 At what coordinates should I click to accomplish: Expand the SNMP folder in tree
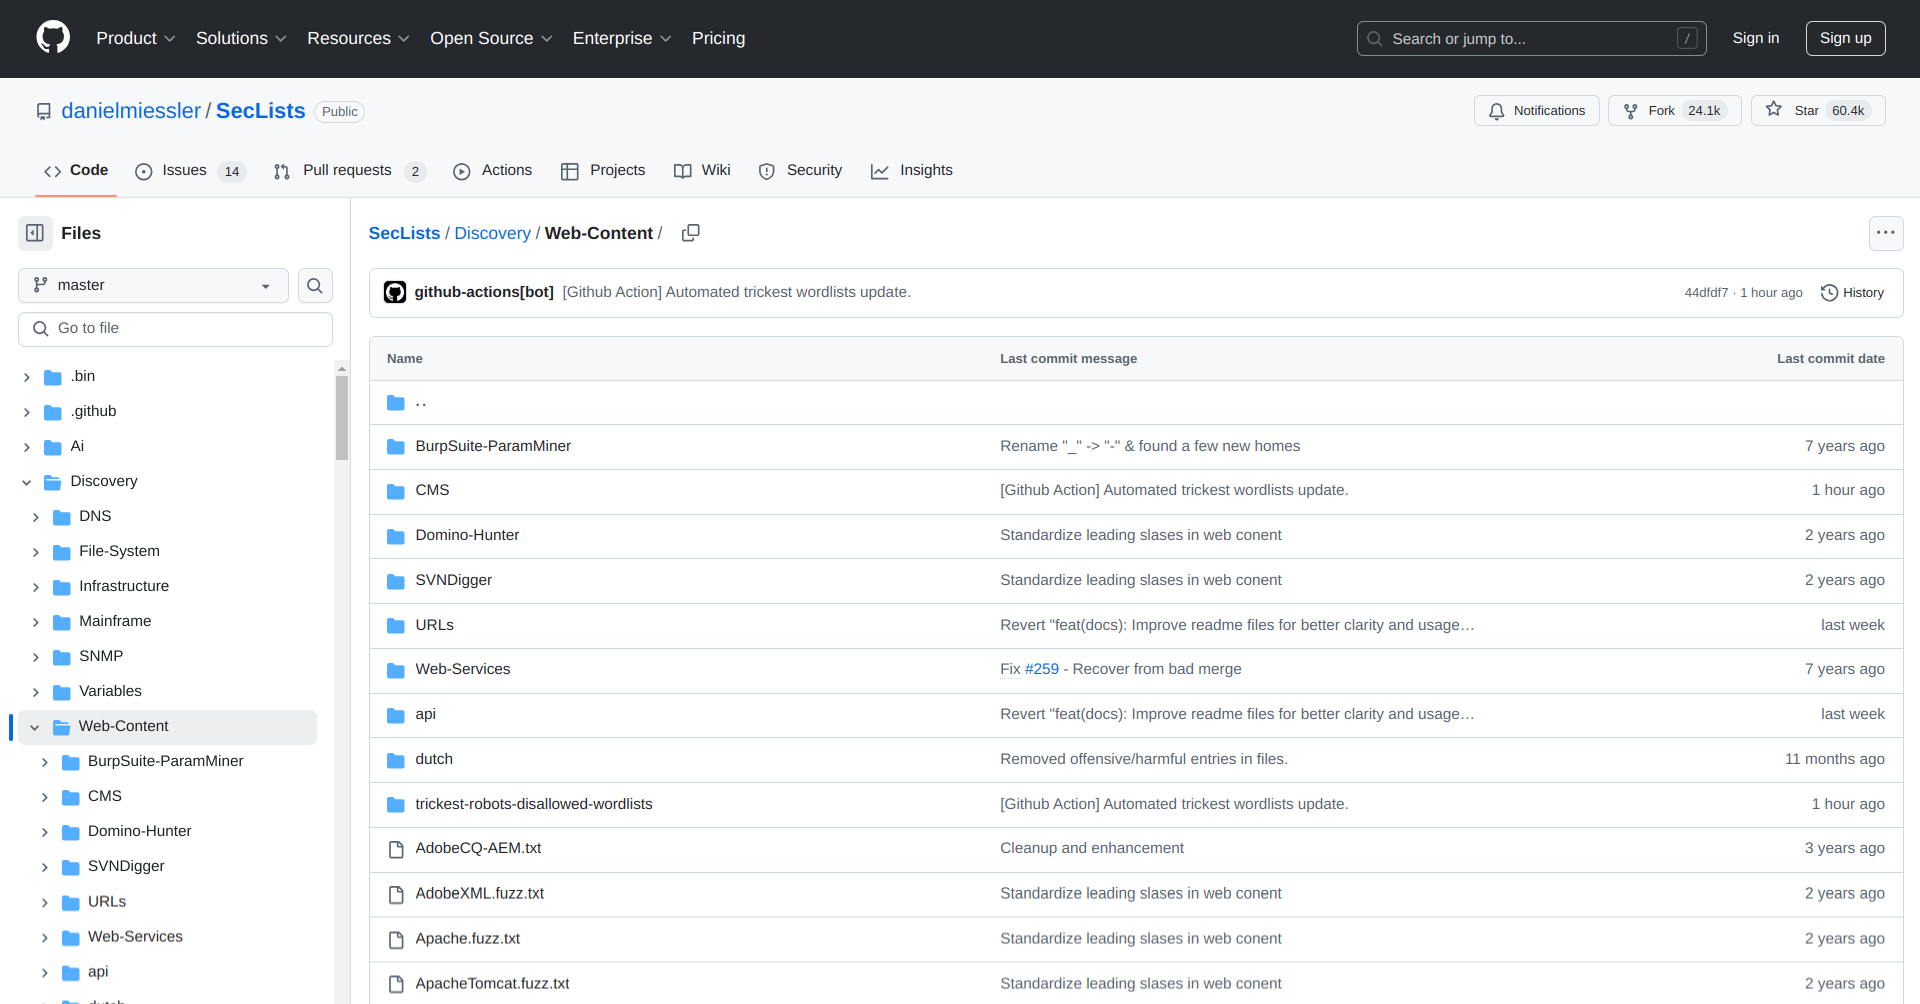tap(36, 657)
